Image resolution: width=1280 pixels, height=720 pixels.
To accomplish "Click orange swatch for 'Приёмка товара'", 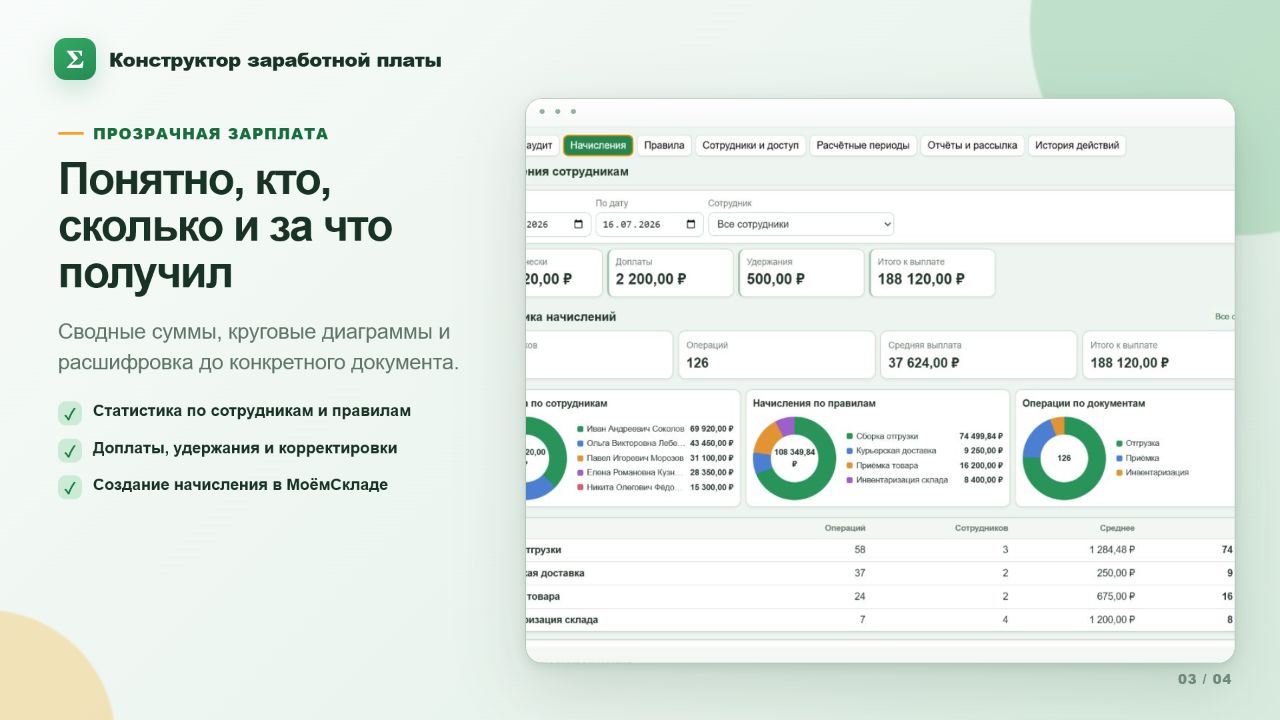I will click(850, 465).
